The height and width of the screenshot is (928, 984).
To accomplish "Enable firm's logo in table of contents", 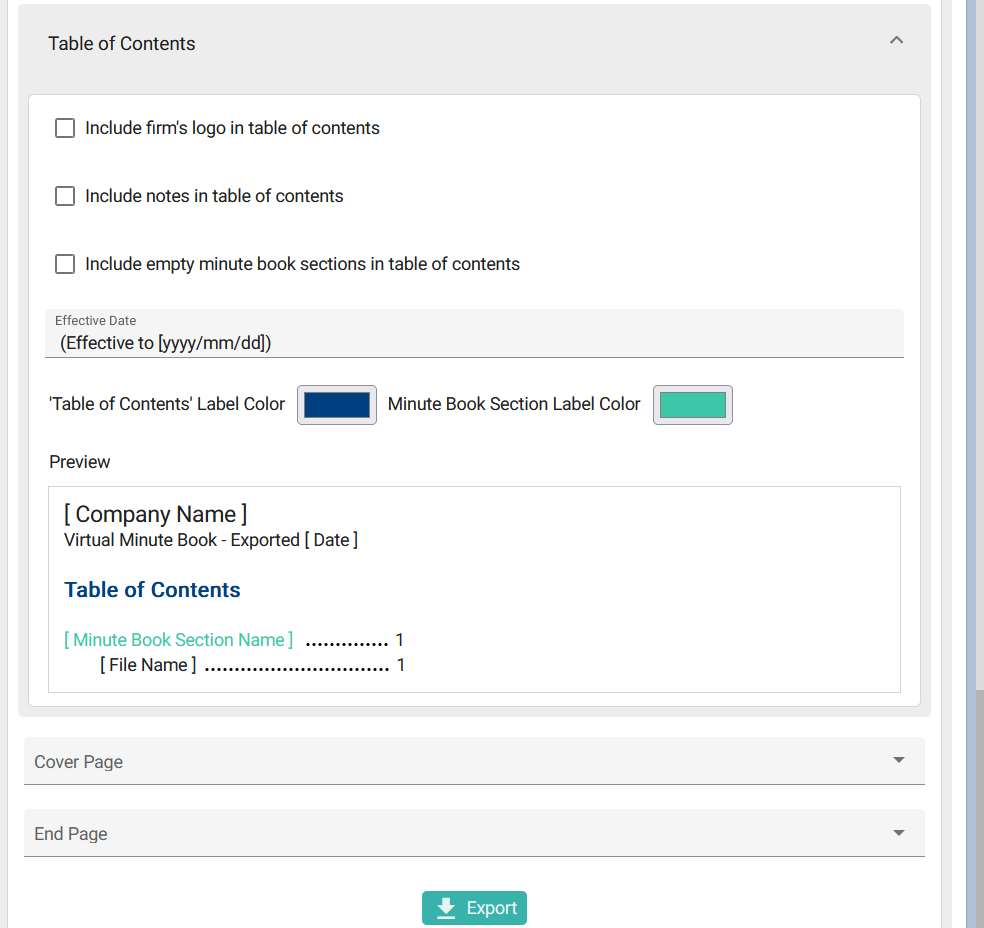I will (x=65, y=128).
